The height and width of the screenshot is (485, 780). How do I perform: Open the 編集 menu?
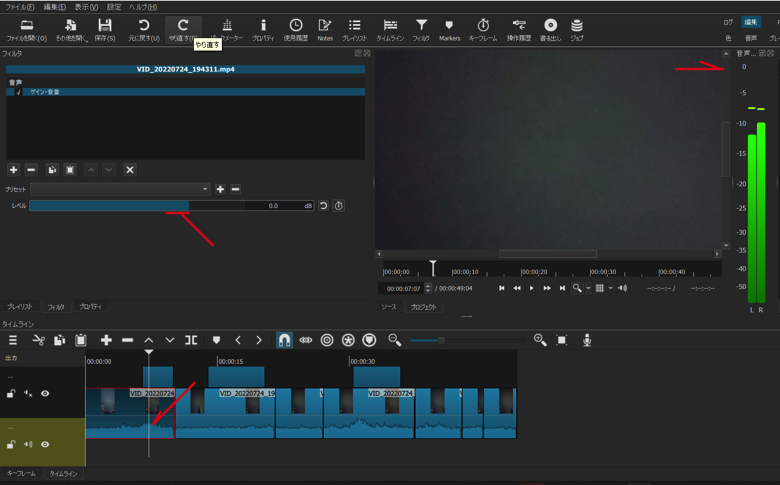coord(54,7)
